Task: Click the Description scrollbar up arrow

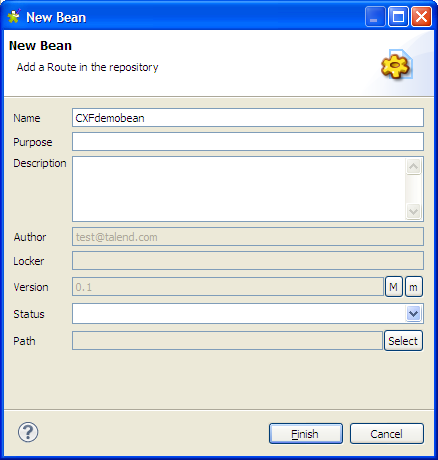Action: (x=414, y=166)
